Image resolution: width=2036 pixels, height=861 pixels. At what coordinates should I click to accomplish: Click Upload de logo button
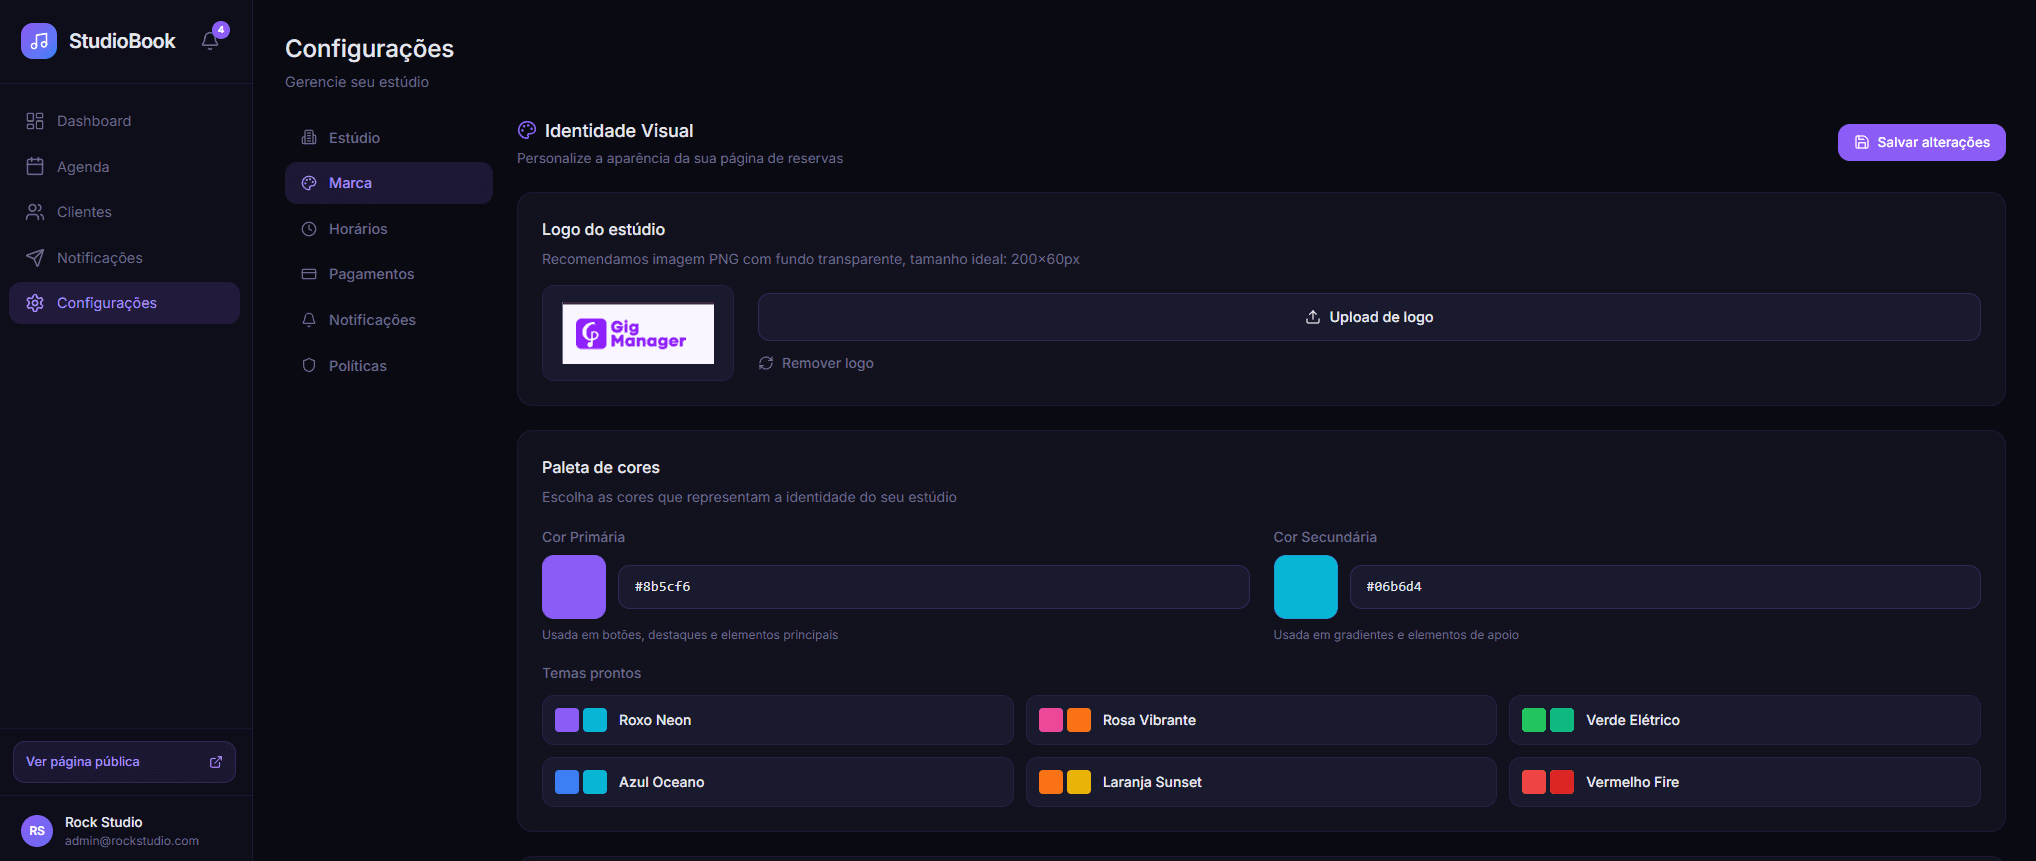coord(1368,317)
